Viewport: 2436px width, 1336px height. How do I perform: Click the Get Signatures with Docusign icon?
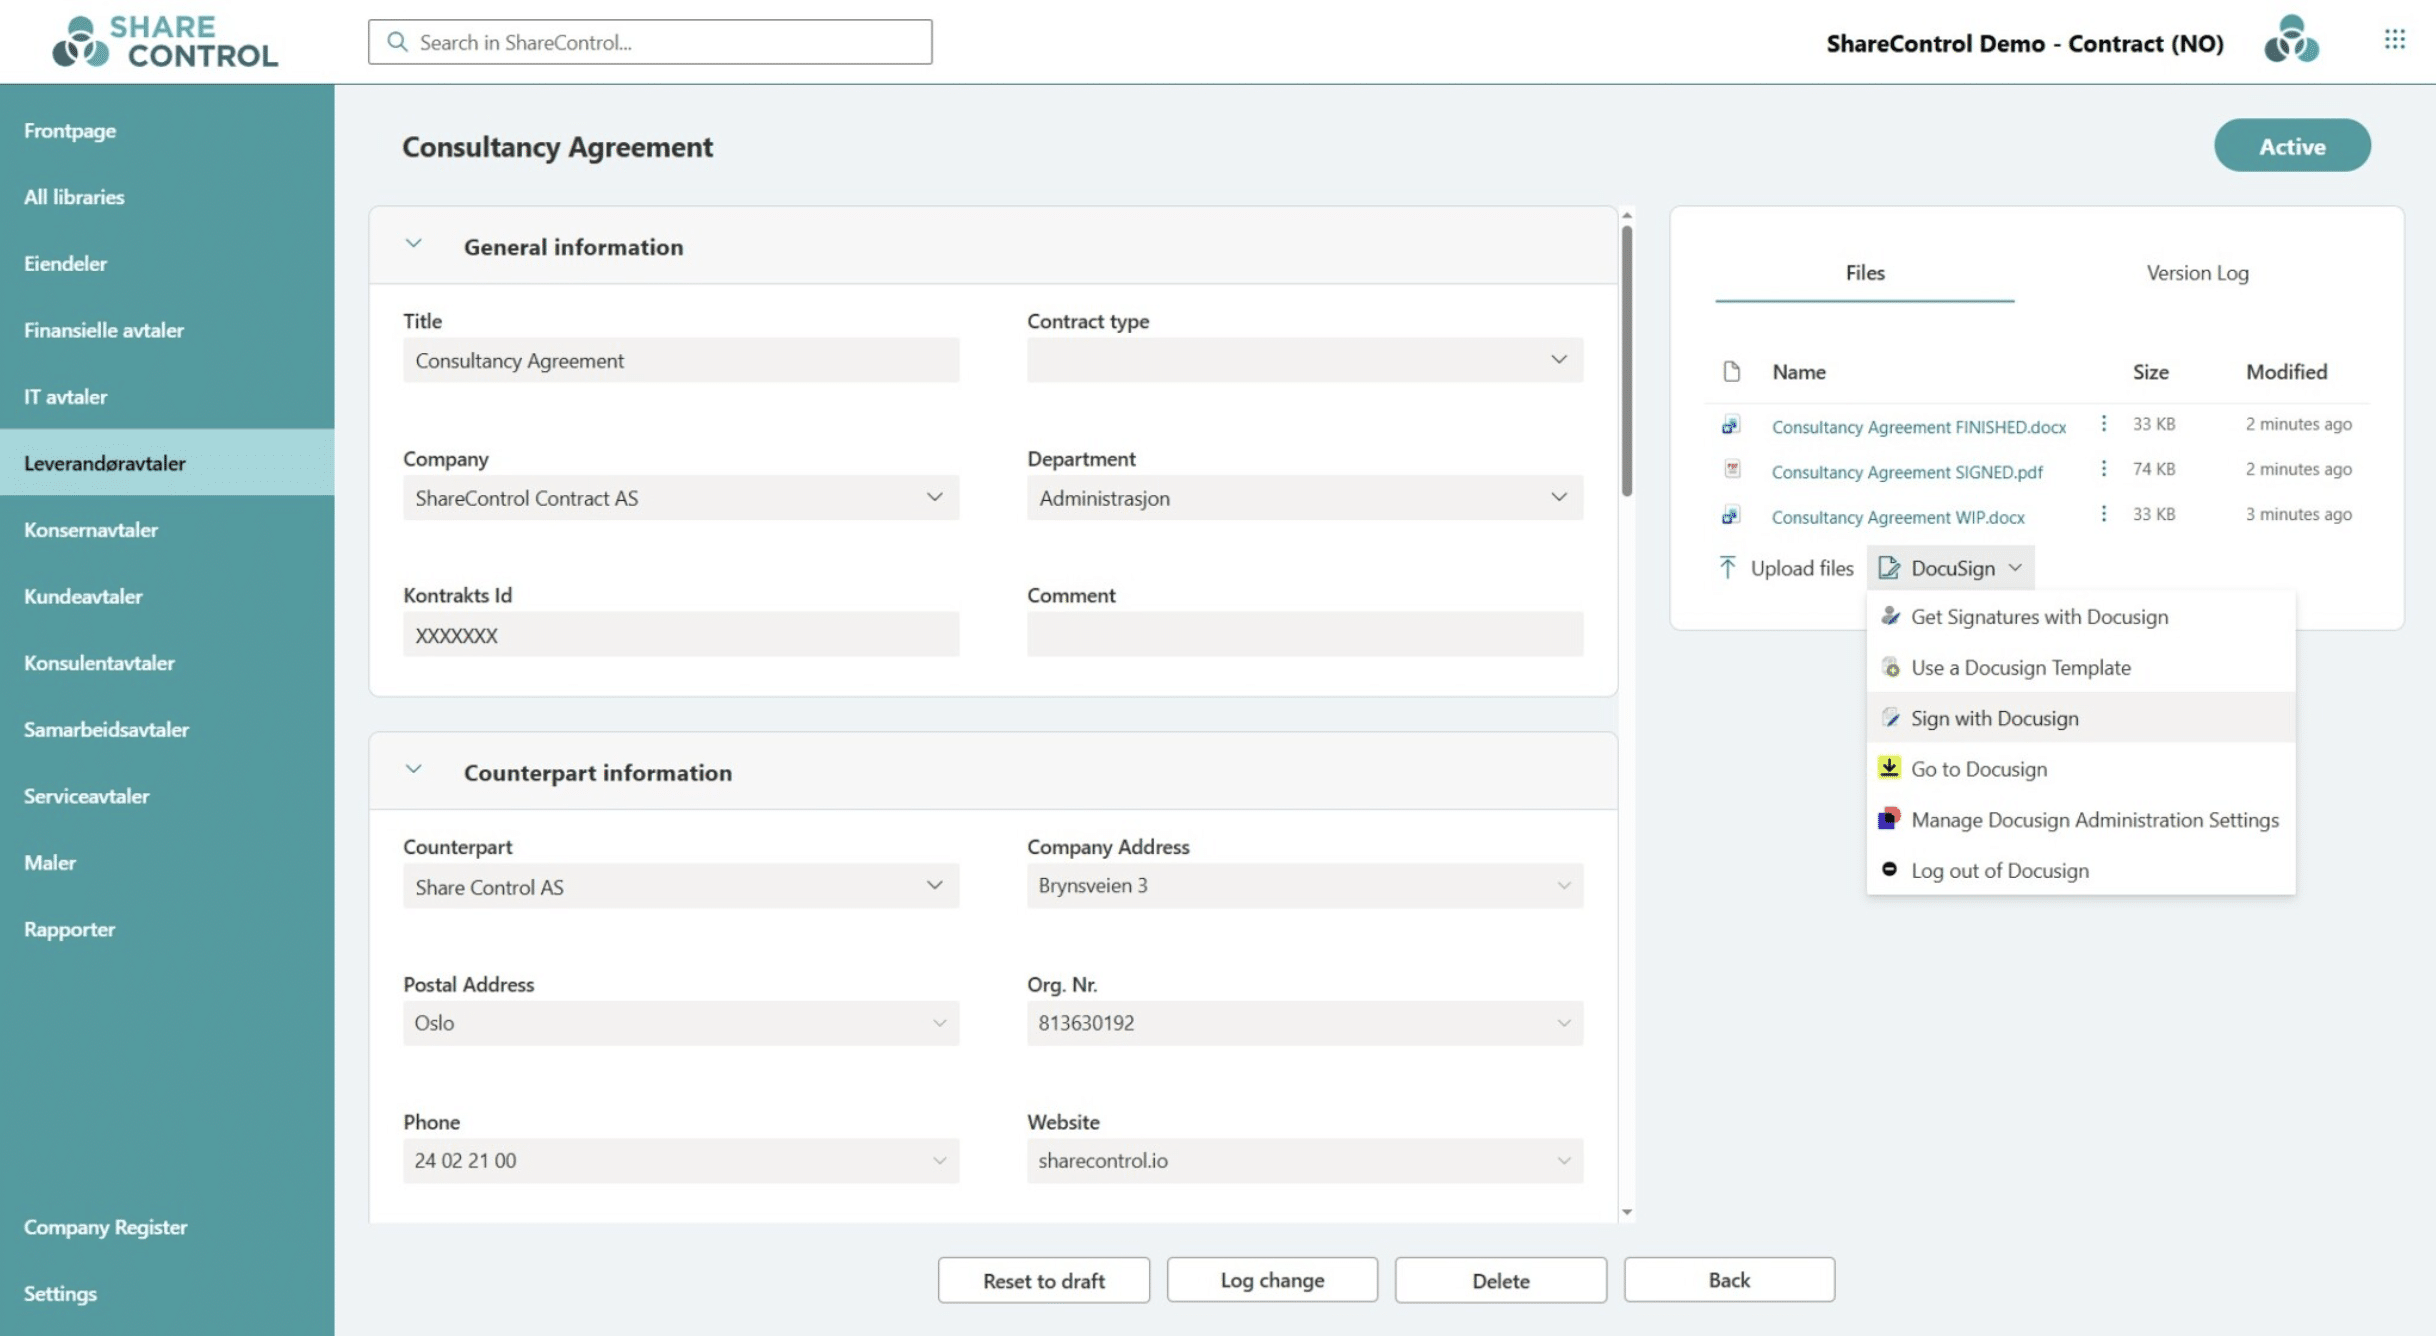coord(1889,616)
